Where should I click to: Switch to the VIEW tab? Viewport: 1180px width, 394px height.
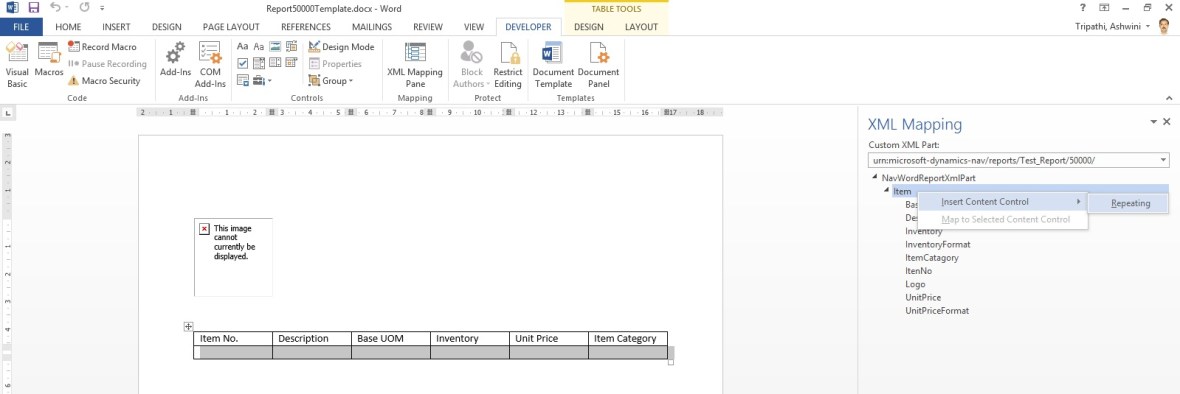pos(474,27)
